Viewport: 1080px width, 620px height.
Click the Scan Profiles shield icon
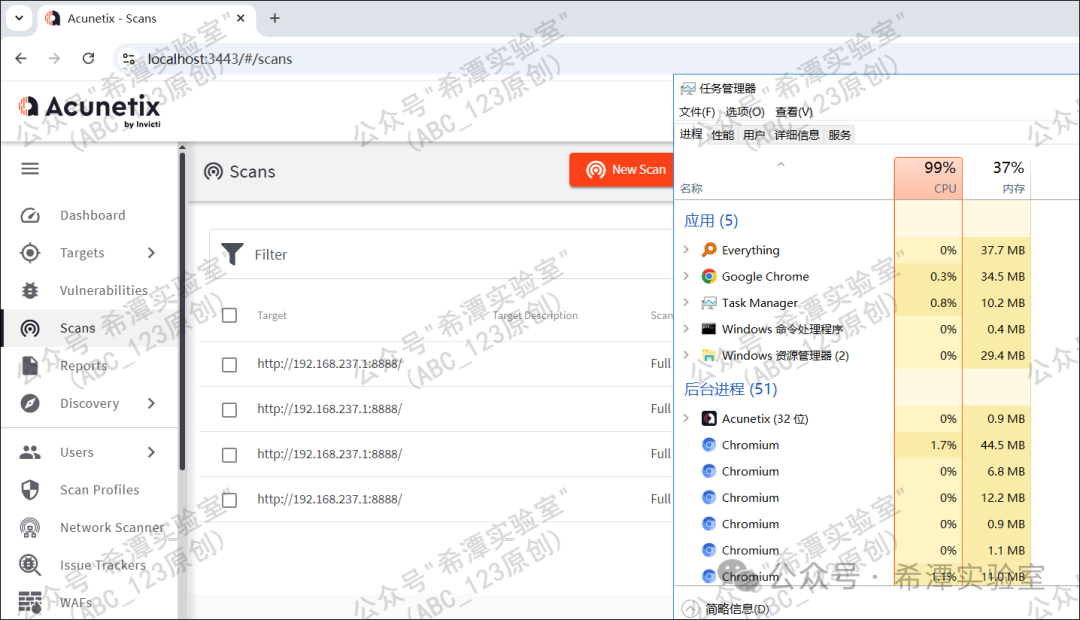[30, 490]
